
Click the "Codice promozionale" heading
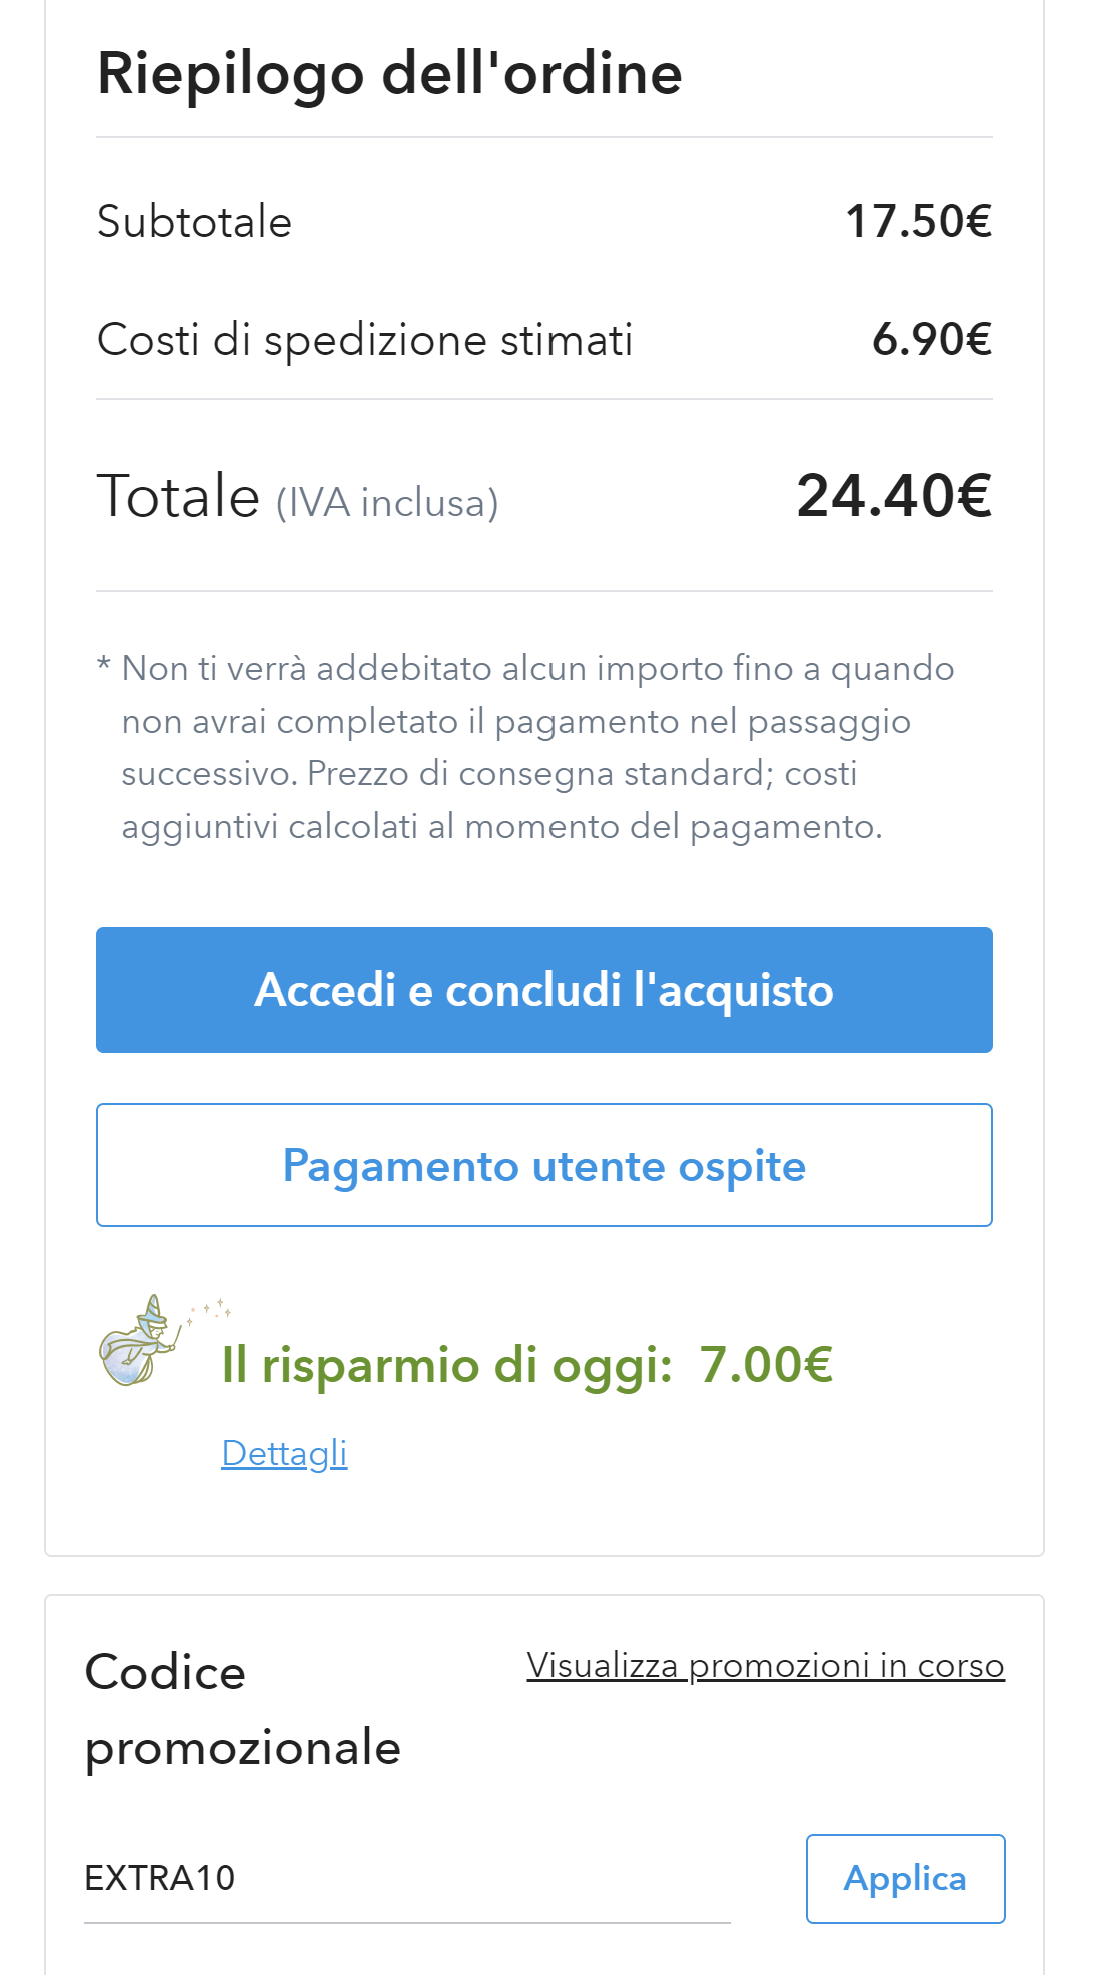coord(242,1709)
